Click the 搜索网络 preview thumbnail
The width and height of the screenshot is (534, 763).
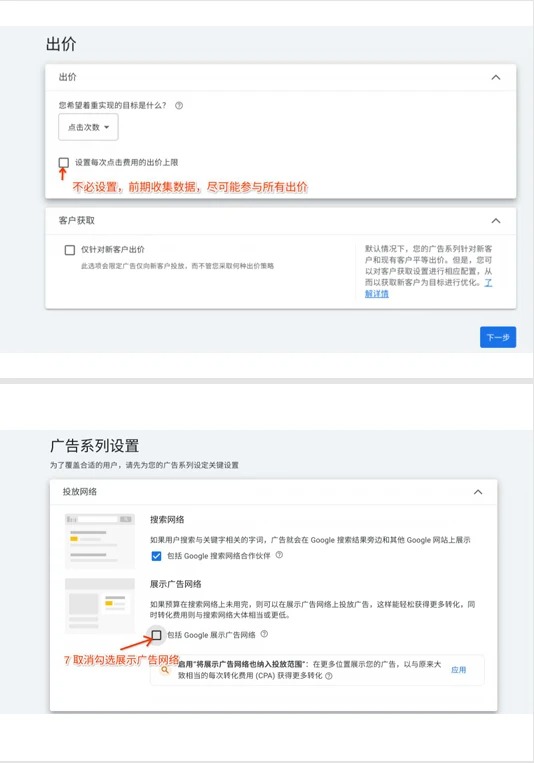100,541
